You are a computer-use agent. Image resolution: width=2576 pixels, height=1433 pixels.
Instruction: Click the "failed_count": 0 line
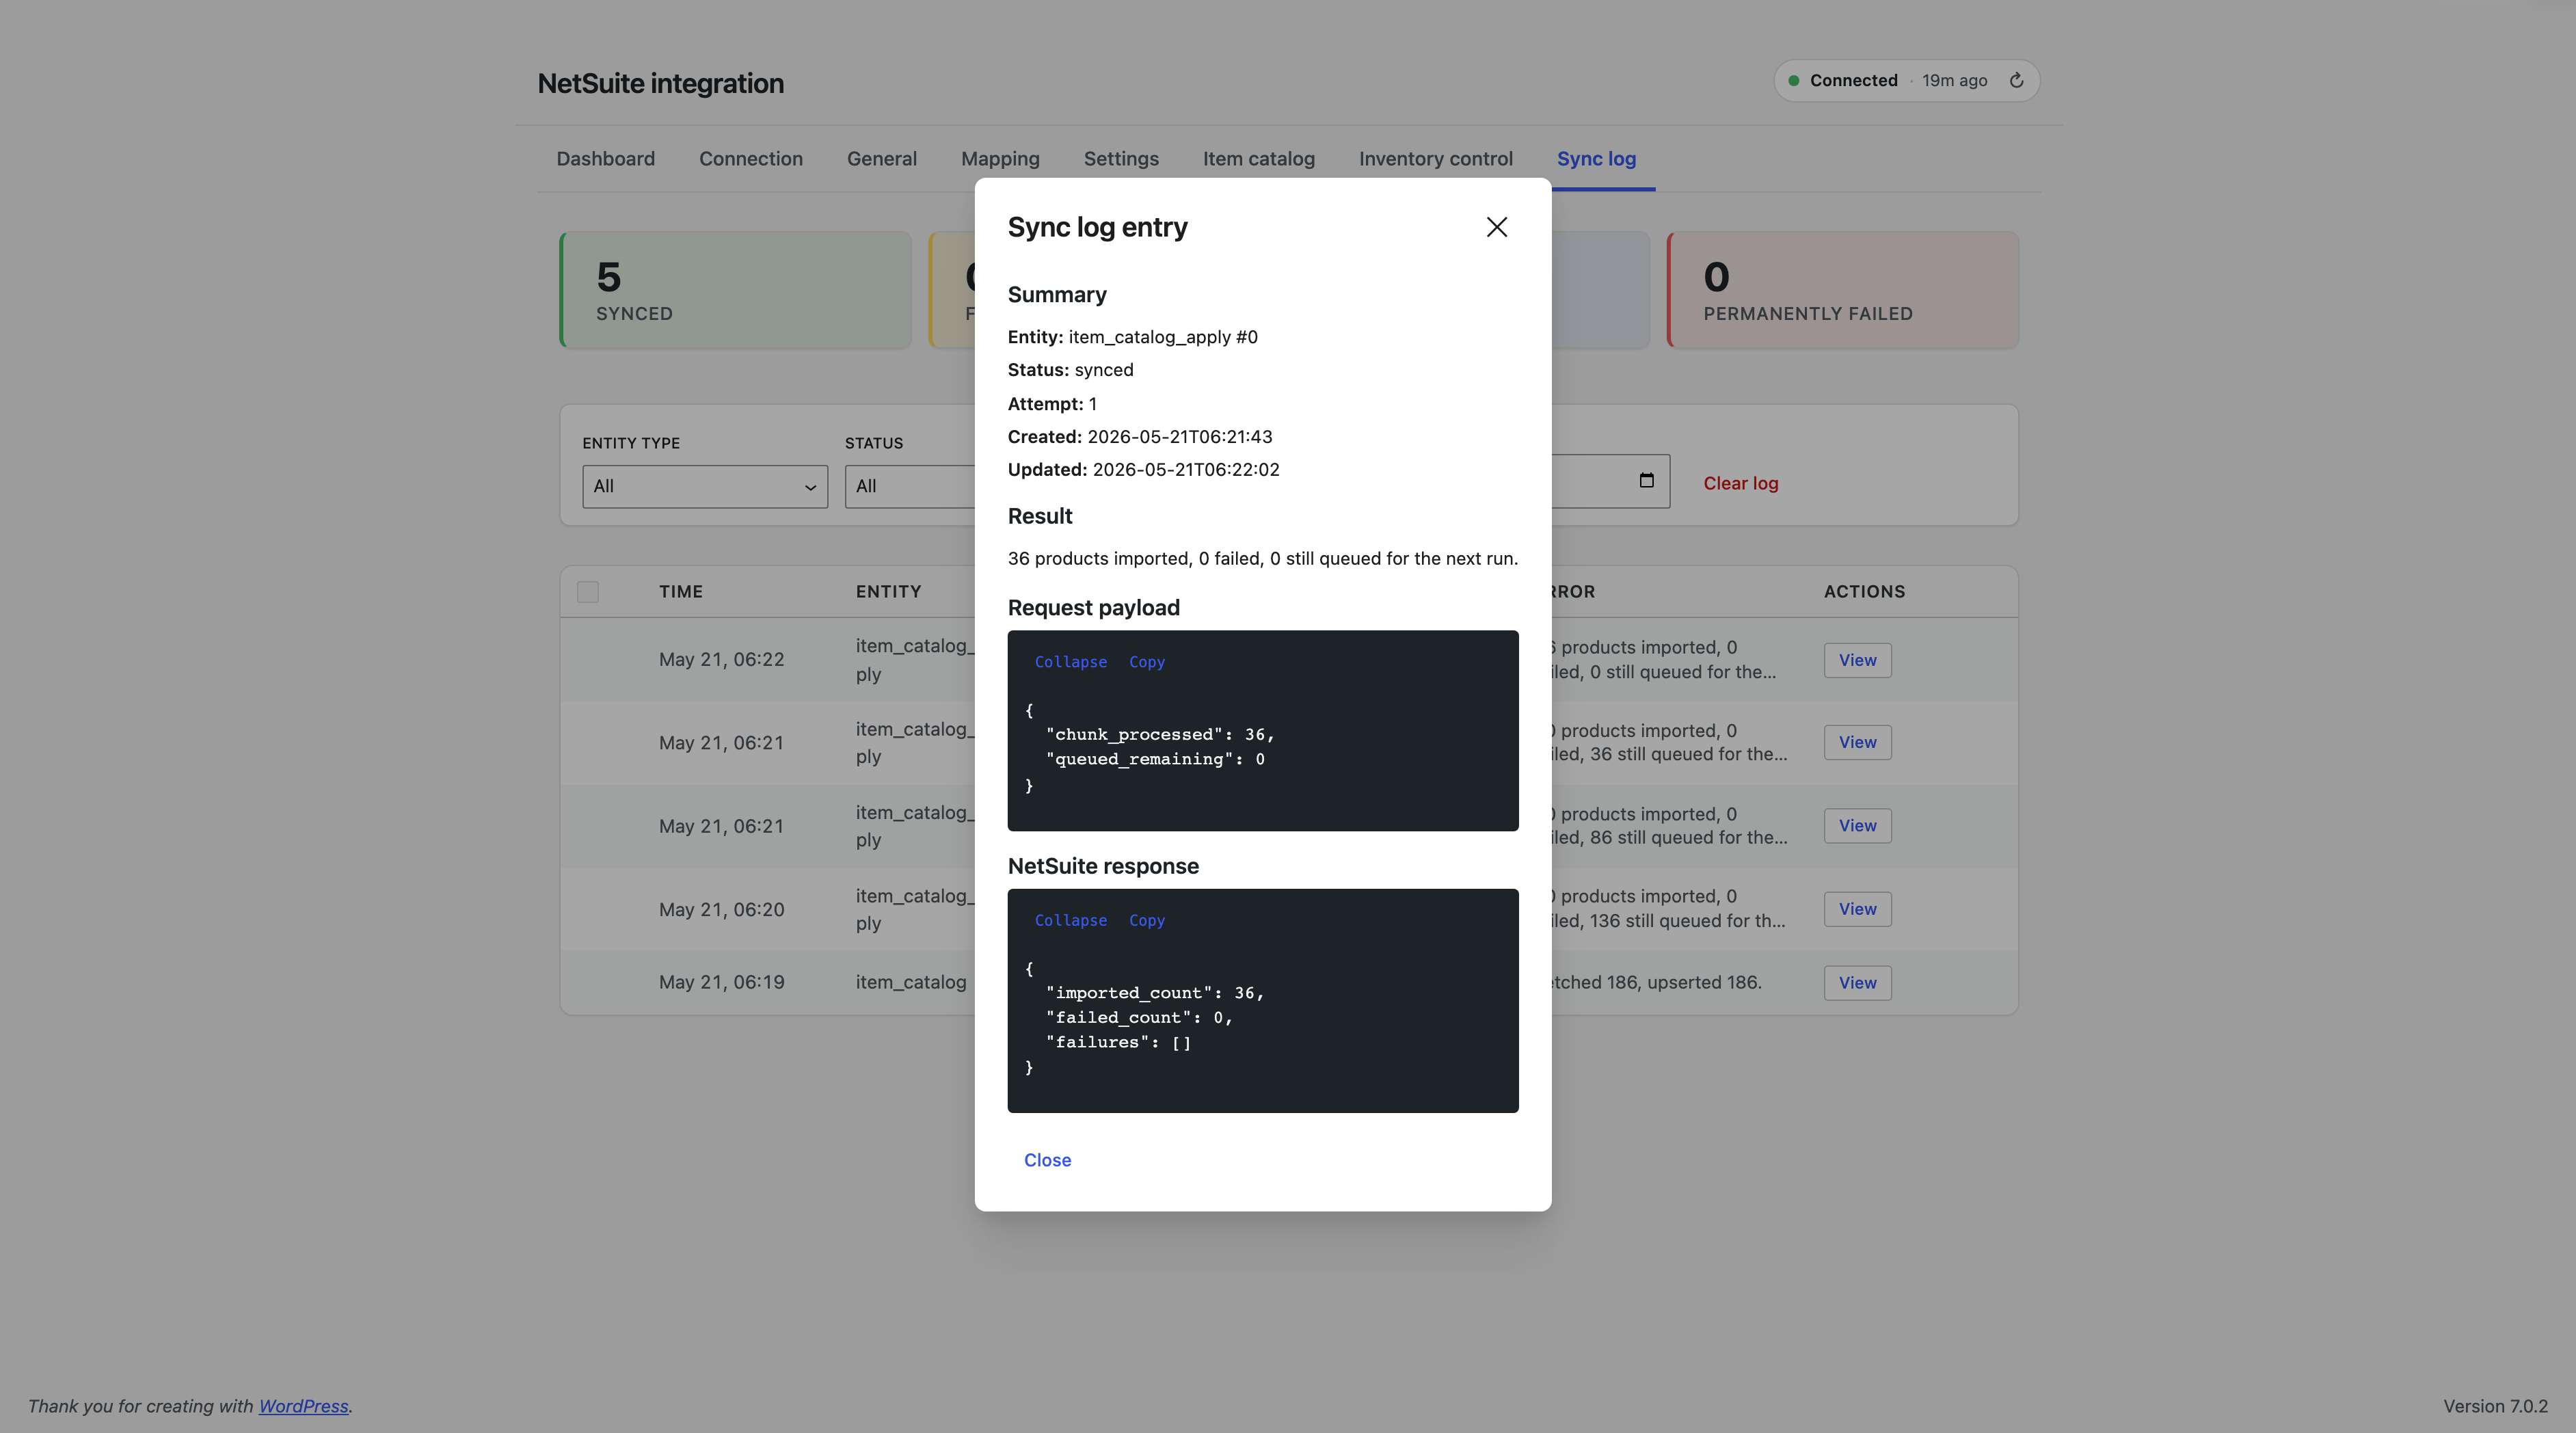tap(1139, 1018)
